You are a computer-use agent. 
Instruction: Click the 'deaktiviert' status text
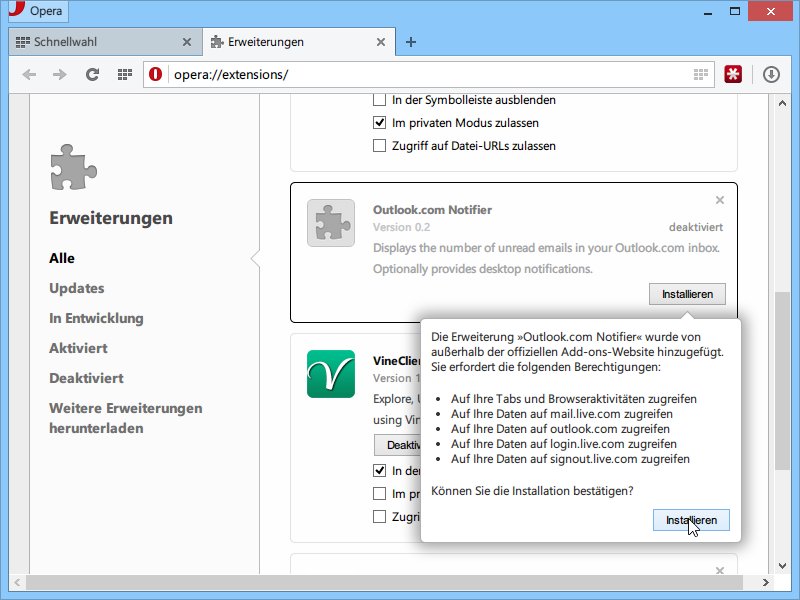coord(696,227)
